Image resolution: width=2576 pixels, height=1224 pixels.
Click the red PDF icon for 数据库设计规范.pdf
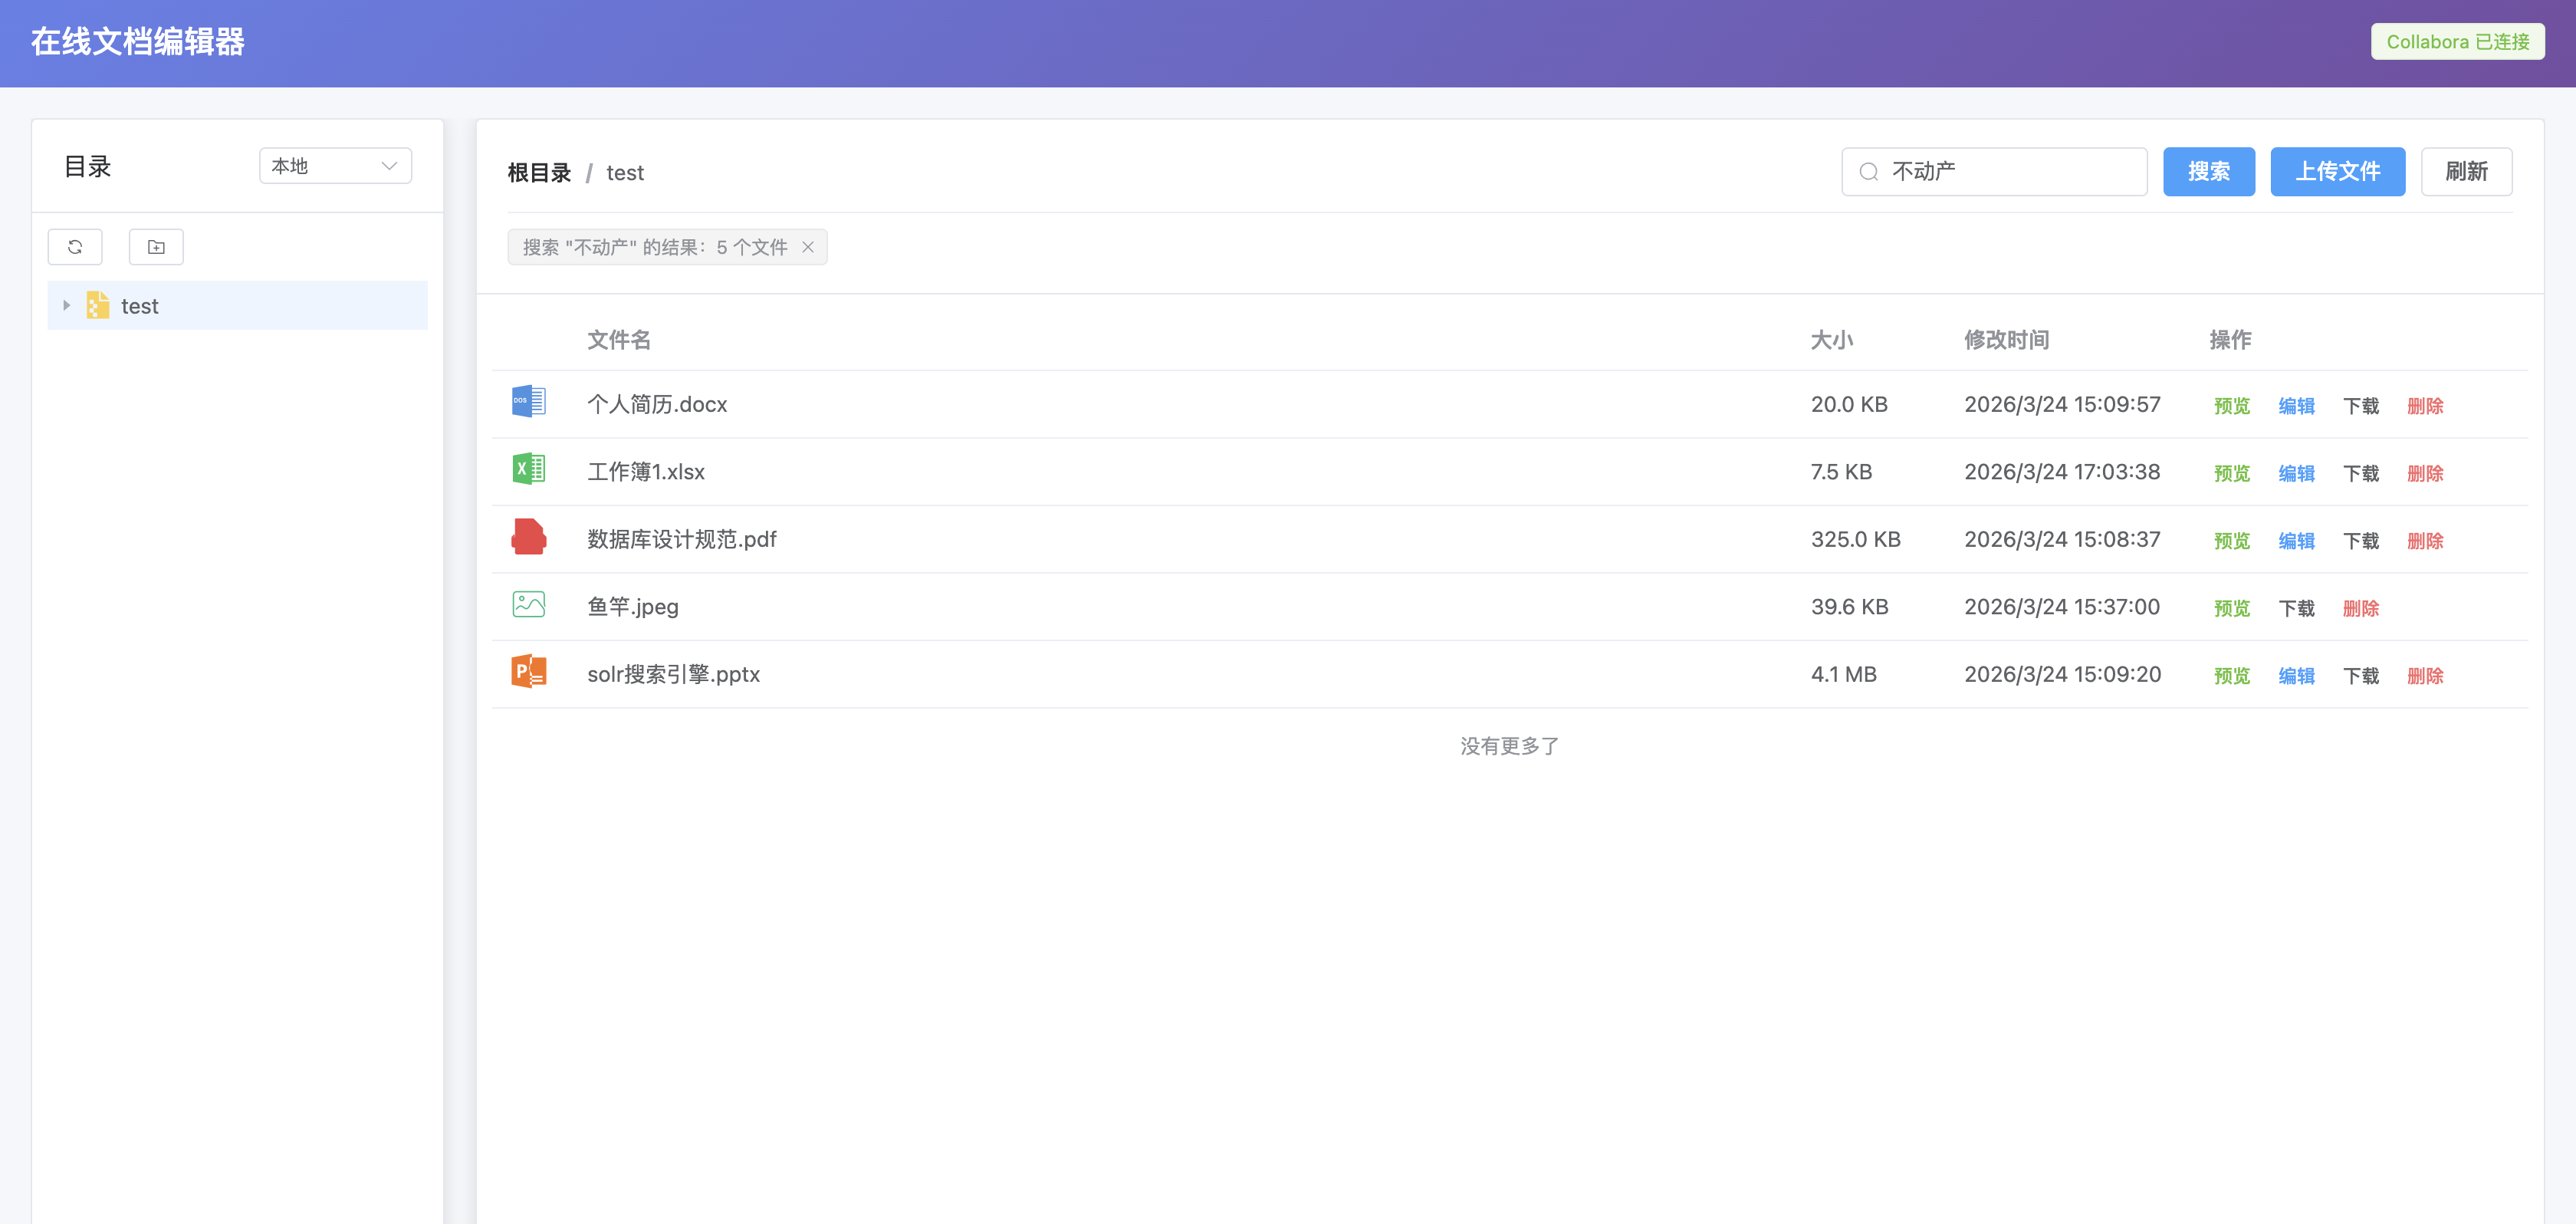[x=528, y=538]
